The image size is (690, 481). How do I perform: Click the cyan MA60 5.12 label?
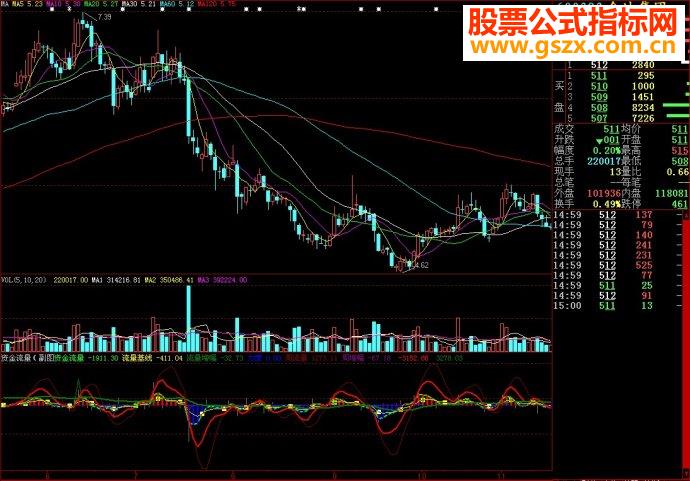[x=177, y=4]
